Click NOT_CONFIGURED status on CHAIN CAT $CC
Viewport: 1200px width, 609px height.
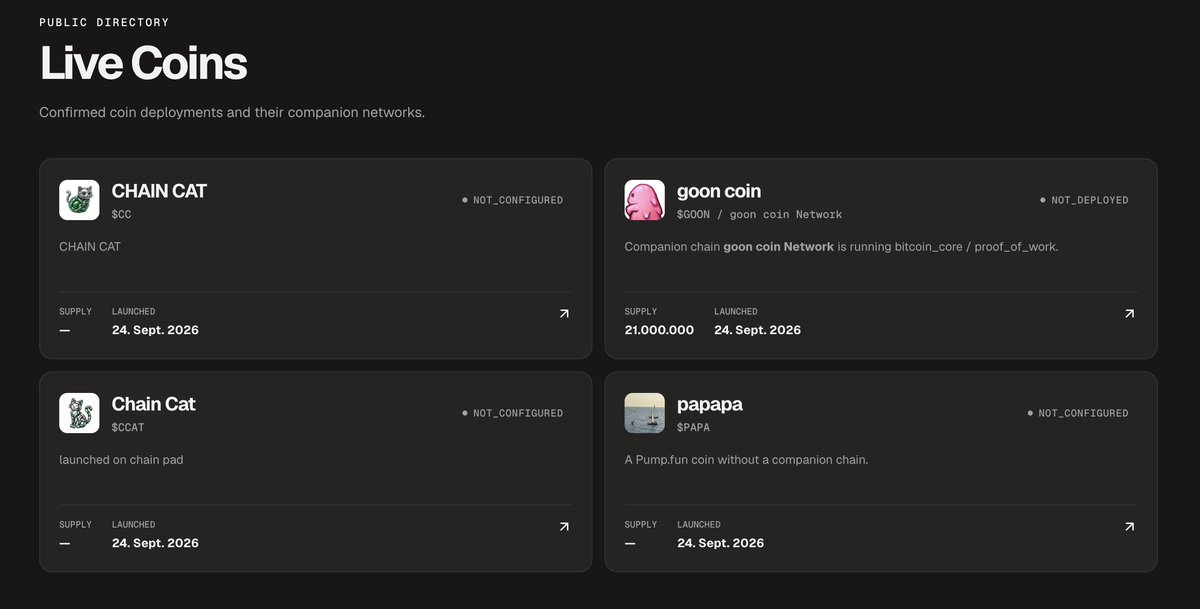click(x=512, y=200)
